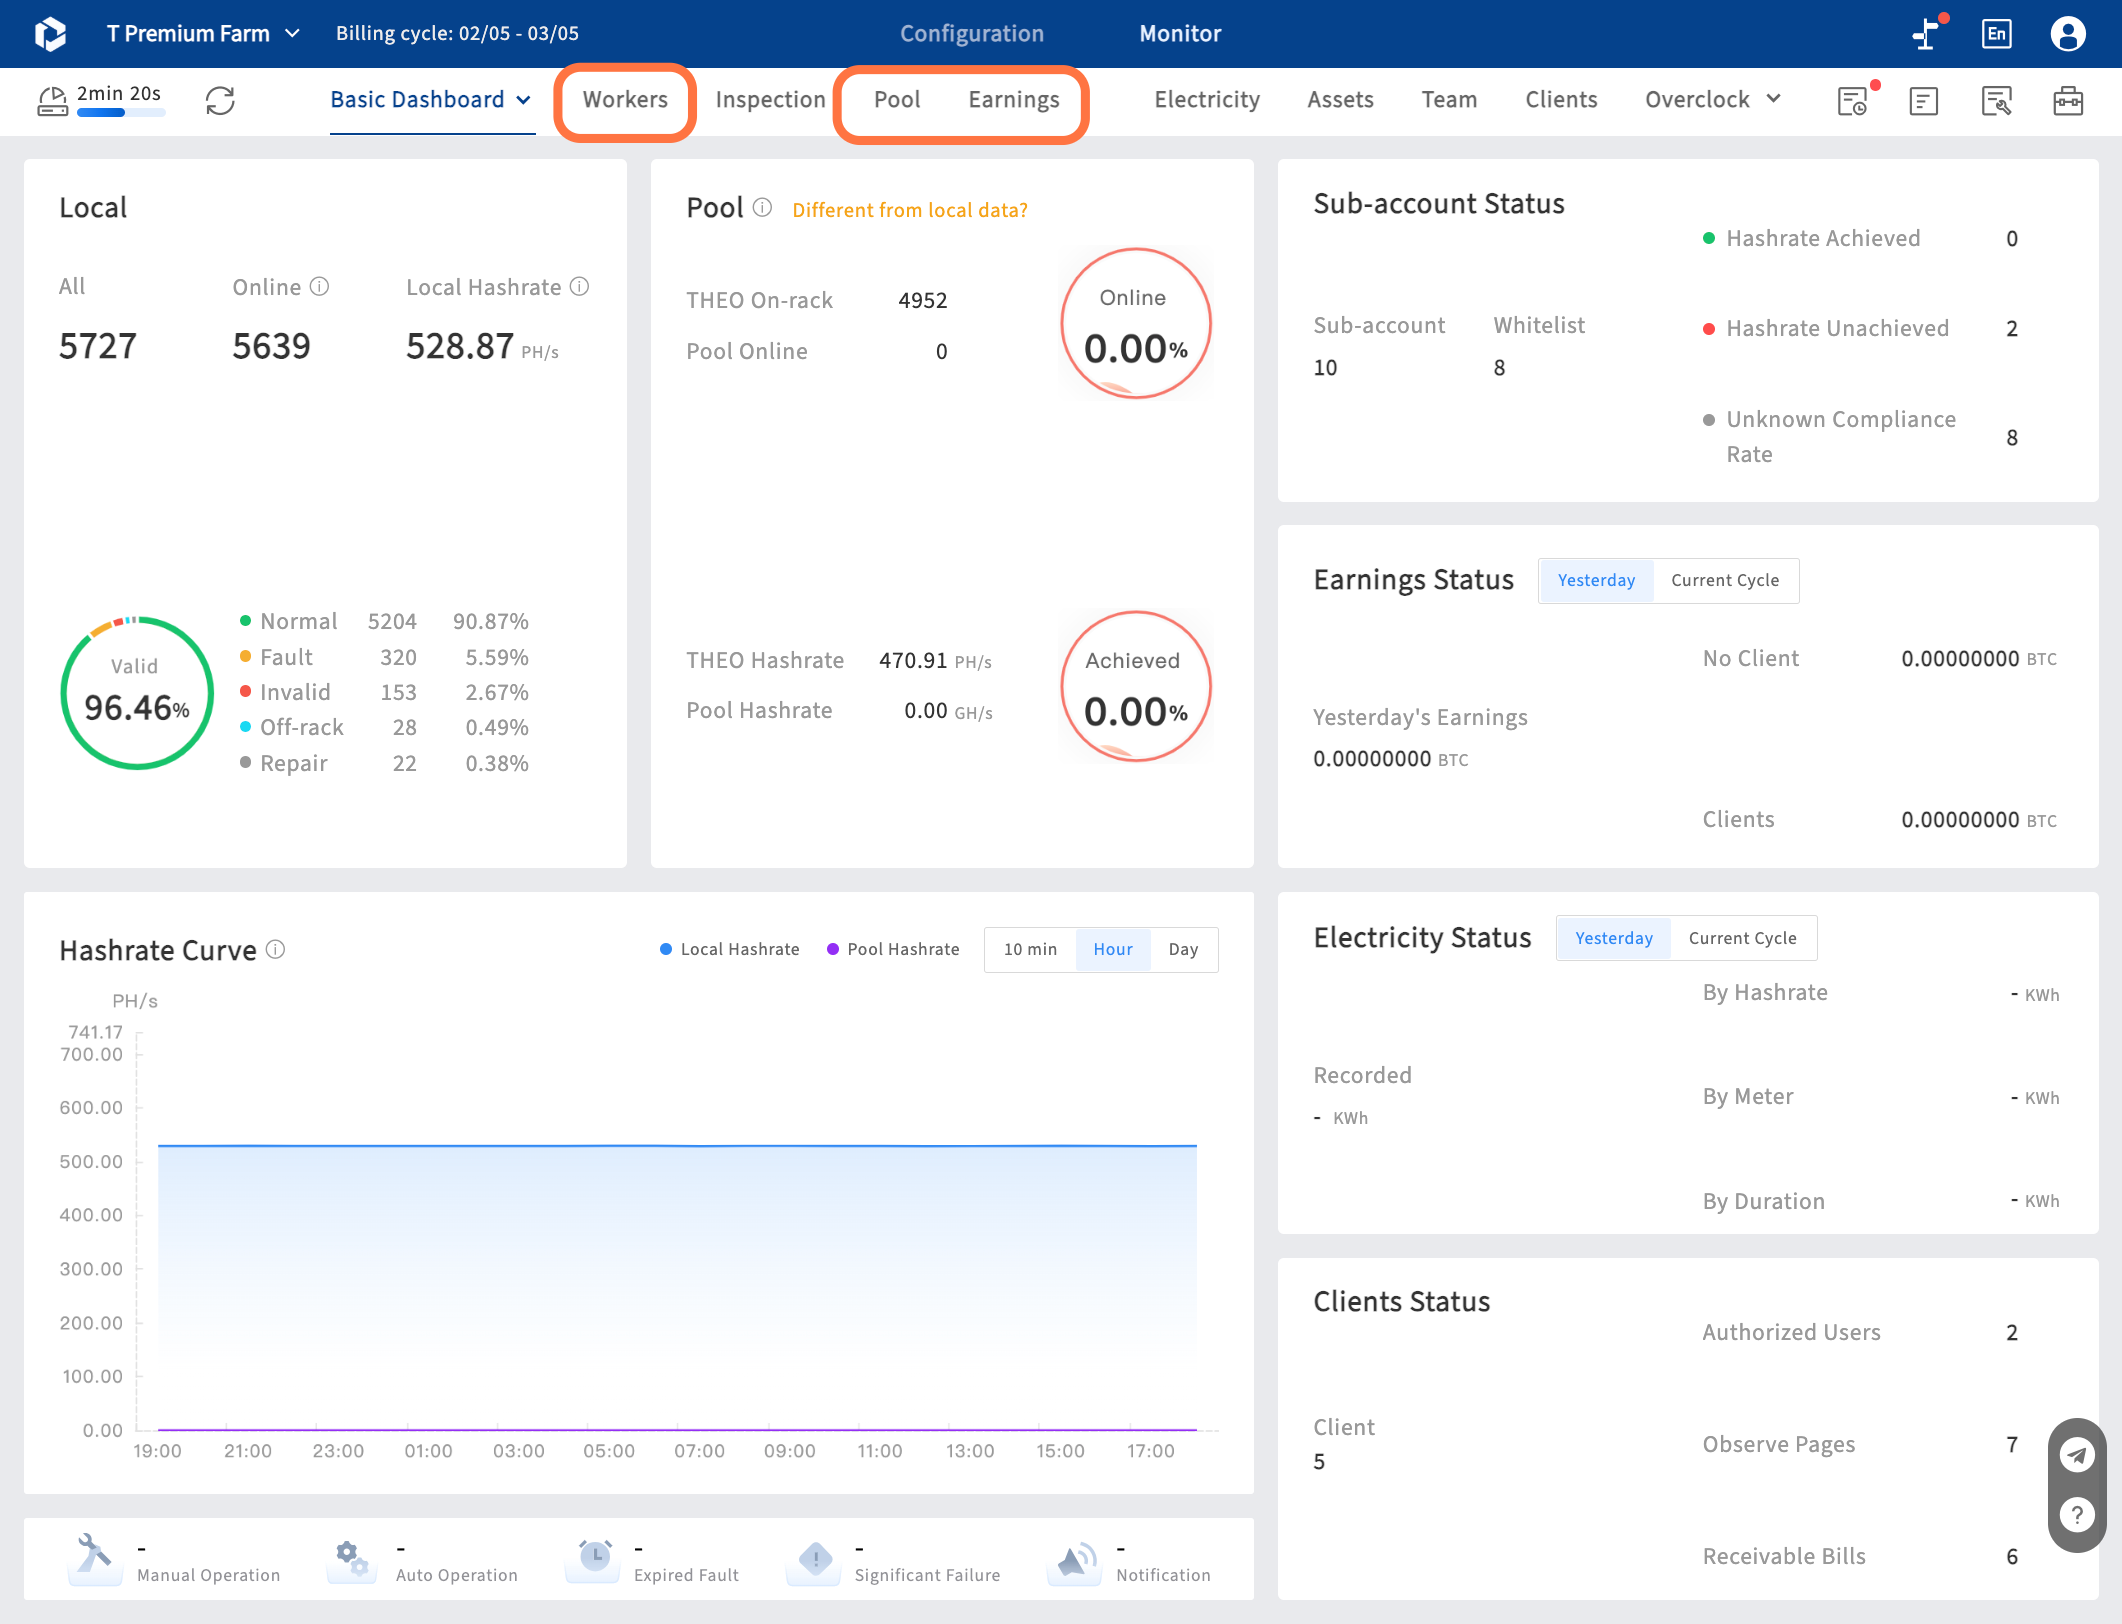Click the Valid 96.46% ring chart
This screenshot has height=1624, width=2122.
pos(137,693)
